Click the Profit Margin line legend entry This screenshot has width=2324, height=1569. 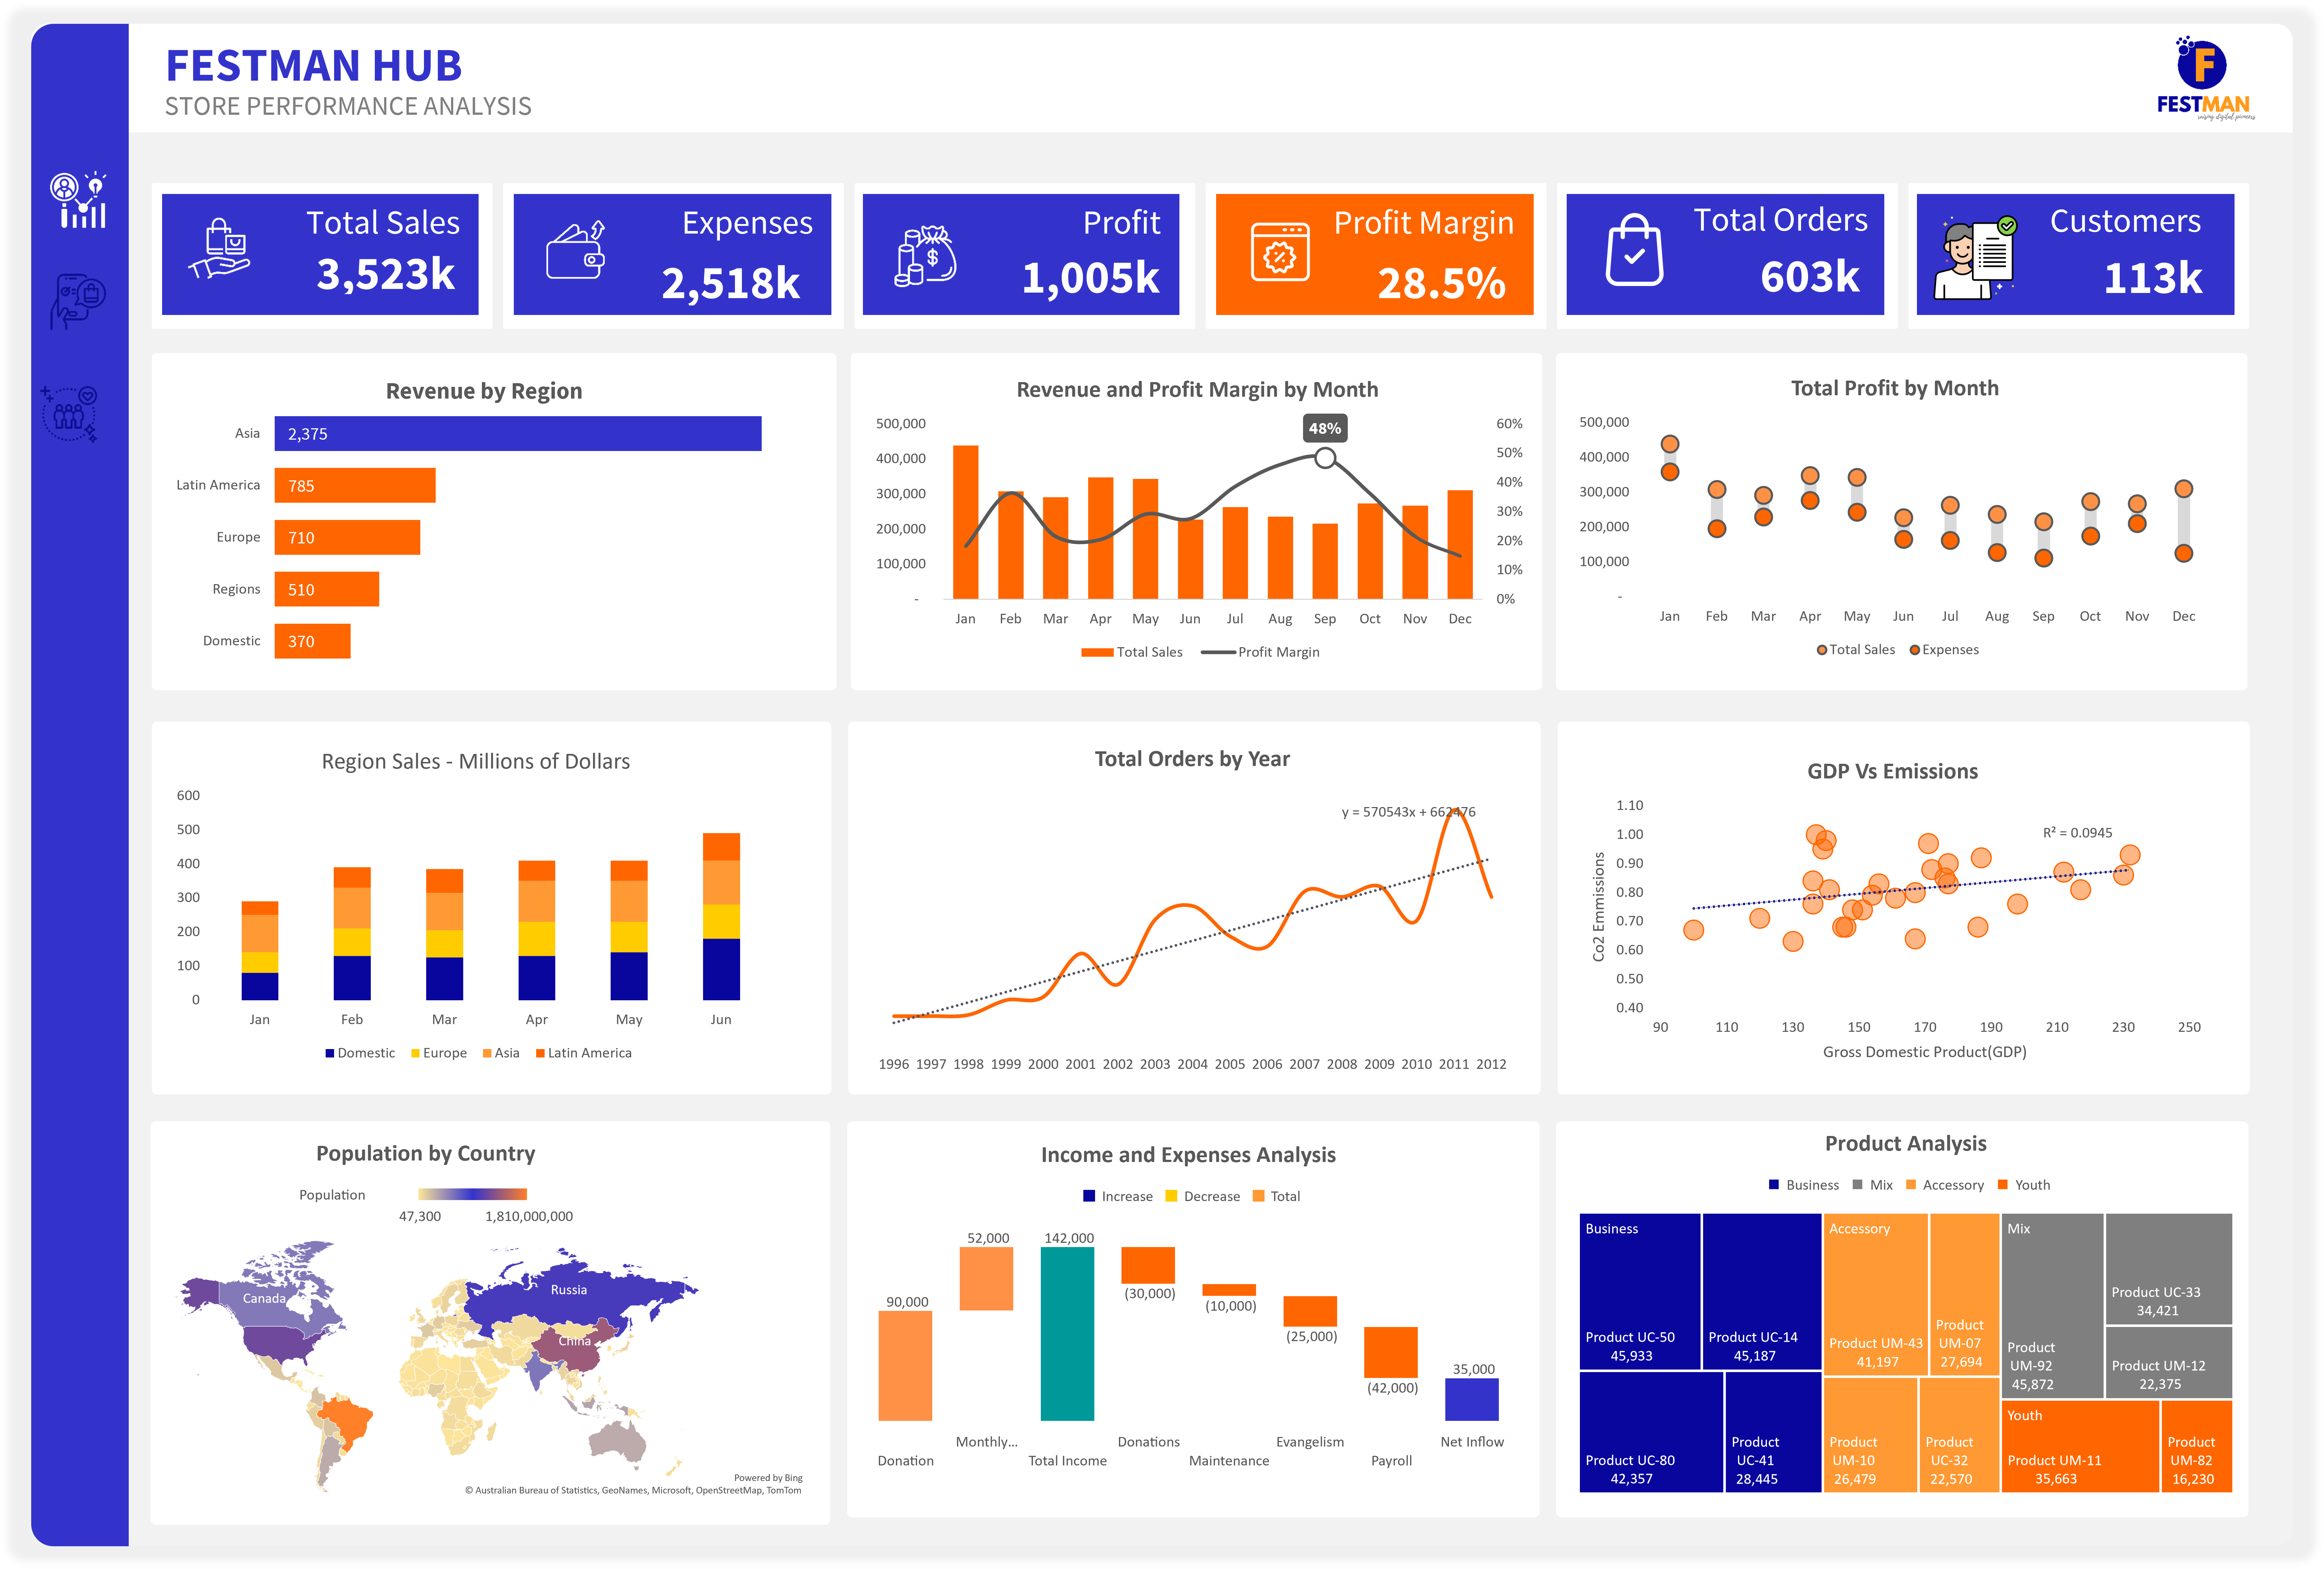click(x=1260, y=652)
